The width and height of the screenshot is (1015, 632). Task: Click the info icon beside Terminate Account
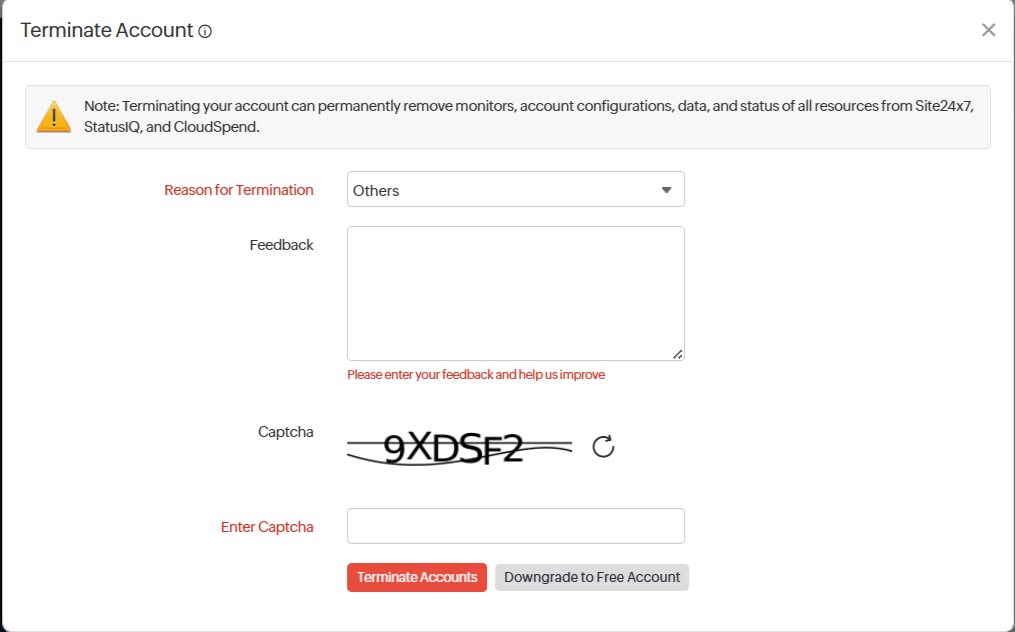click(x=205, y=31)
